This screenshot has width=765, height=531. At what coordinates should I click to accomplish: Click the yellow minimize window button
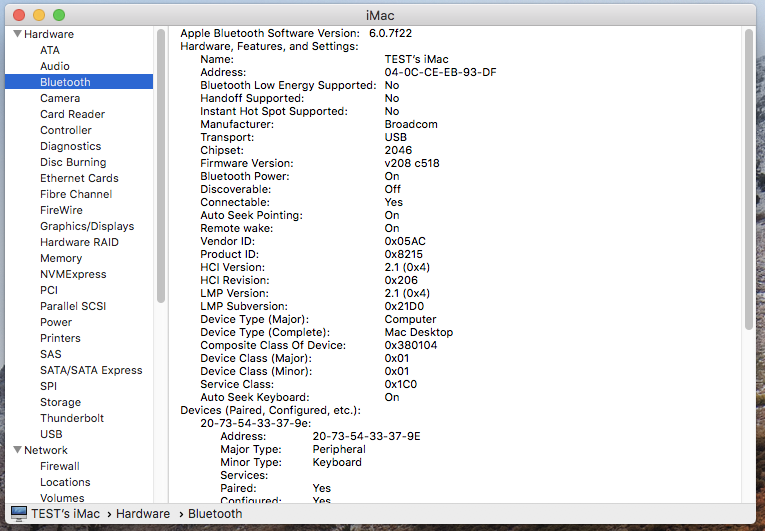pyautogui.click(x=39, y=15)
